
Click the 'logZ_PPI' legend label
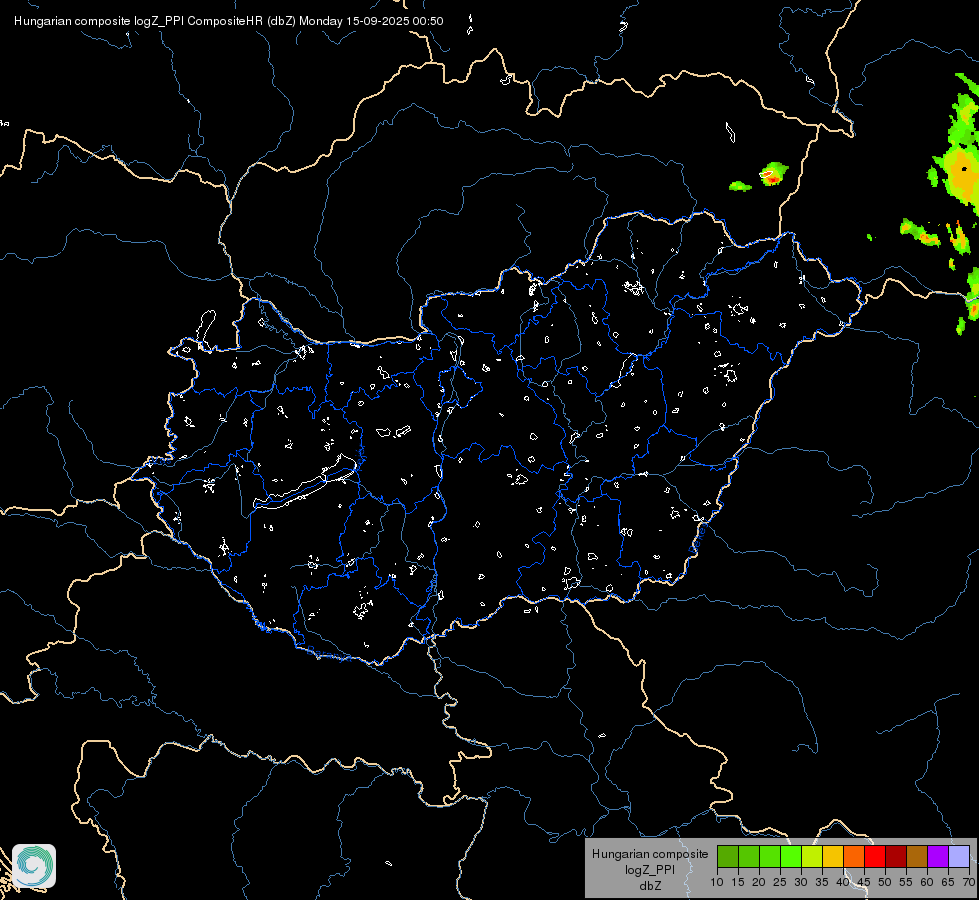pyautogui.click(x=650, y=869)
